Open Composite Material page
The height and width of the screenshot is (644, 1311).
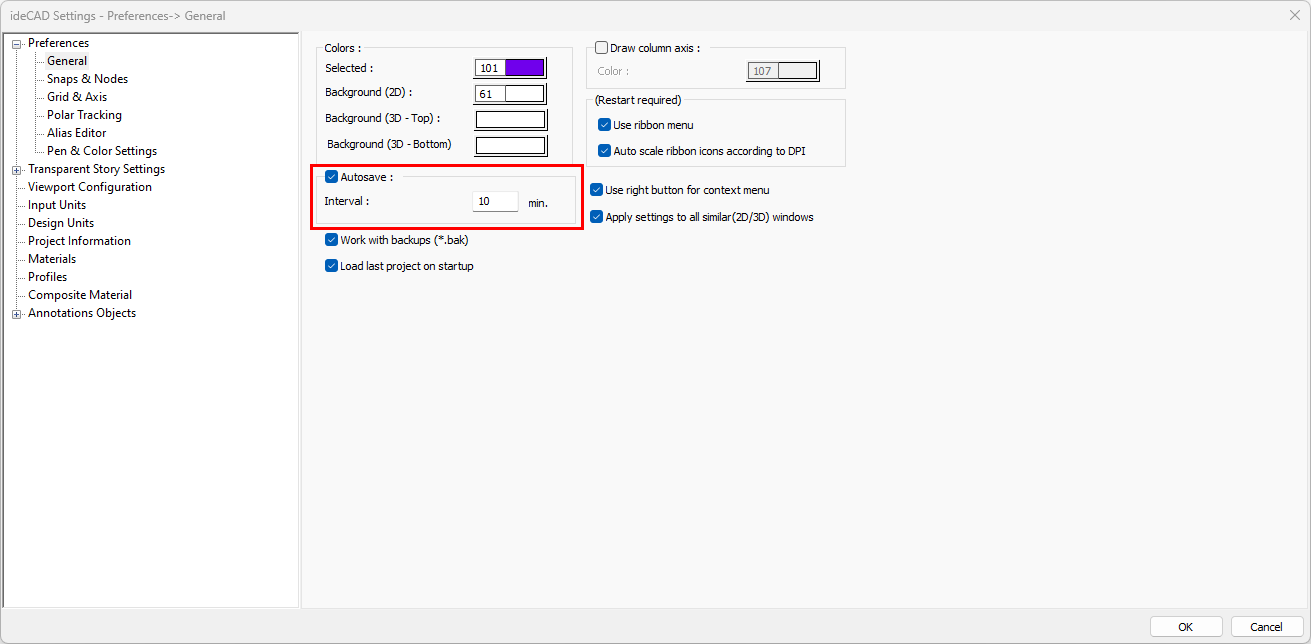pos(80,295)
